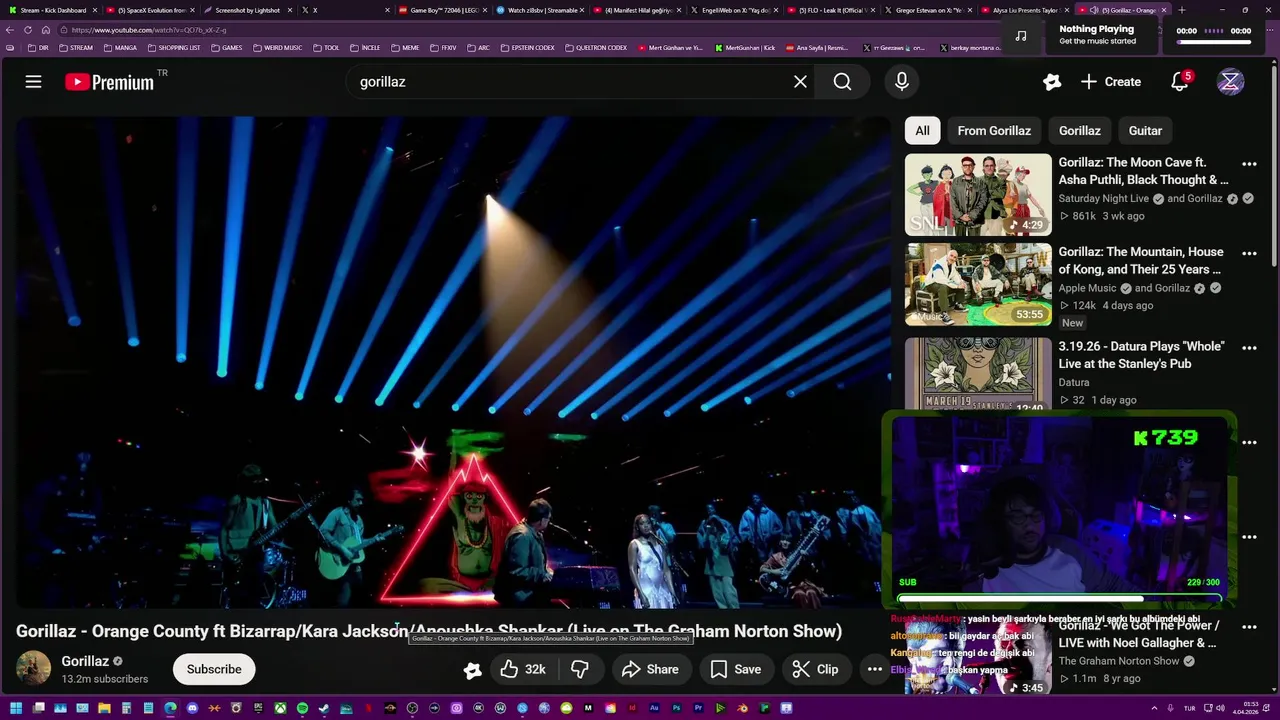The width and height of the screenshot is (1280, 720).
Task: Switch to Stream - Kick Dashboard tab
Action: click(x=53, y=10)
